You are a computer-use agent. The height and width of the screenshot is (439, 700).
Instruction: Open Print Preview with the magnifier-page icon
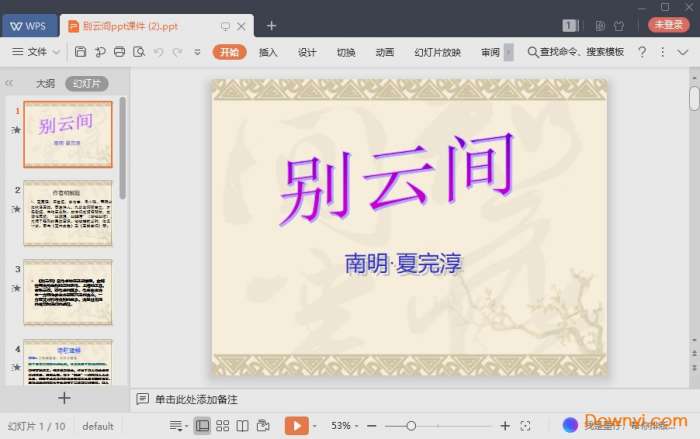139,52
